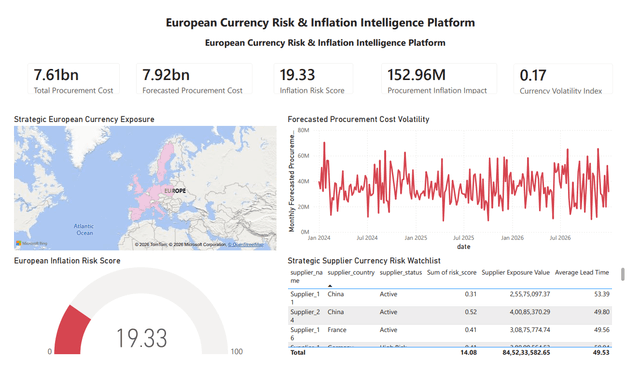Click the Microsoft Bing logo on map

[x=31, y=244]
